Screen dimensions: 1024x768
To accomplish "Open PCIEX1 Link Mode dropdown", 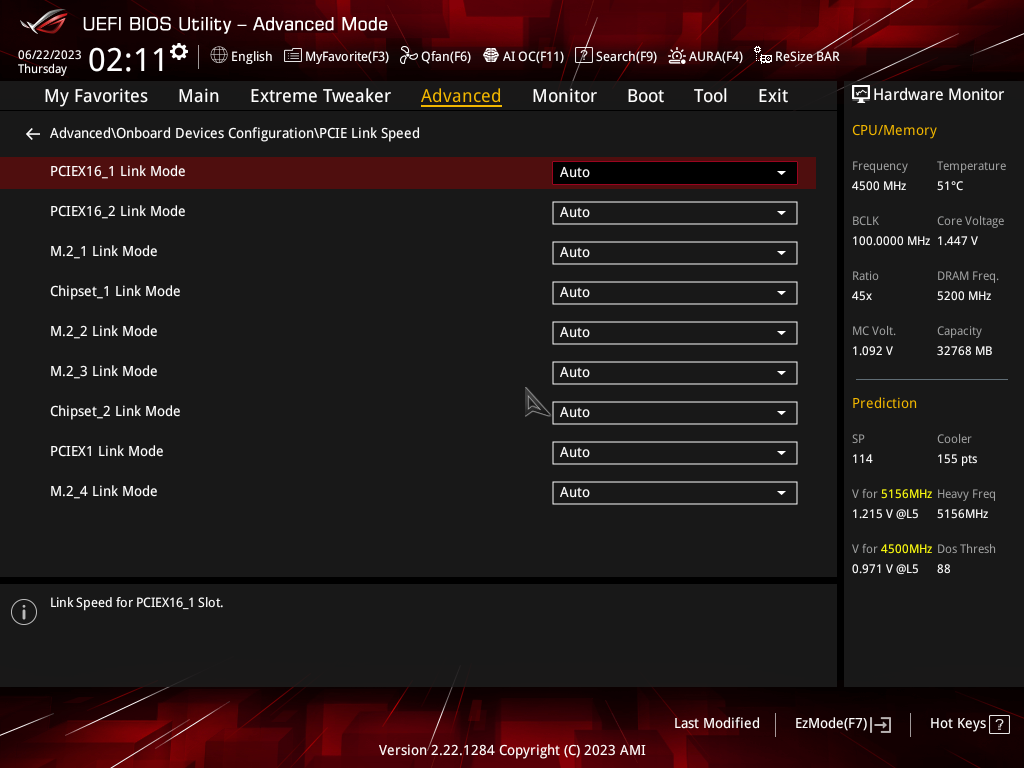I will tap(675, 453).
